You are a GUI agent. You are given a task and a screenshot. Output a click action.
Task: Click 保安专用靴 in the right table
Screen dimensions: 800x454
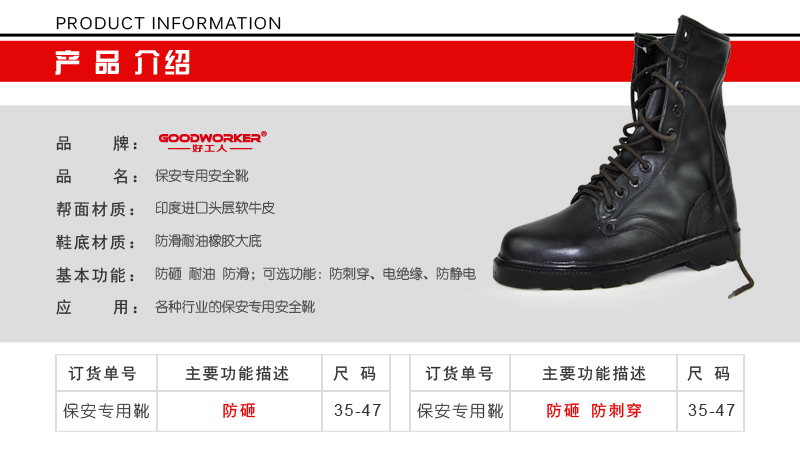pos(460,411)
